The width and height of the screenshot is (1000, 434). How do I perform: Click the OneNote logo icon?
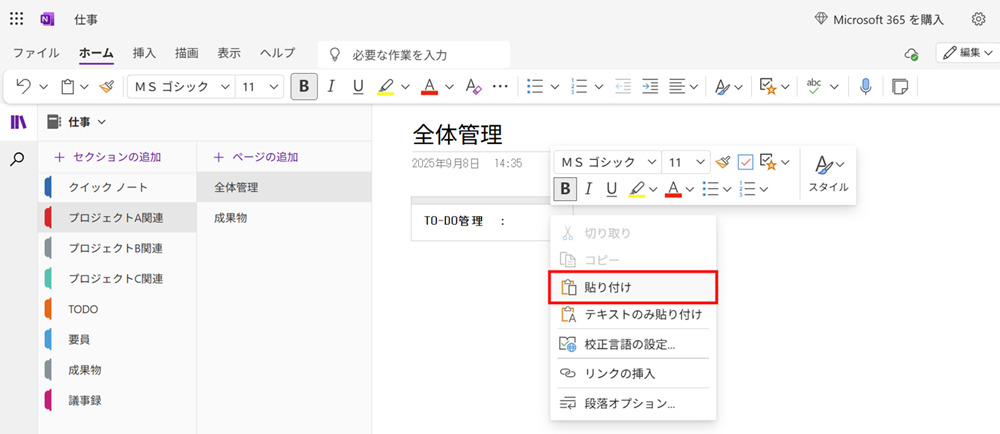(x=47, y=19)
